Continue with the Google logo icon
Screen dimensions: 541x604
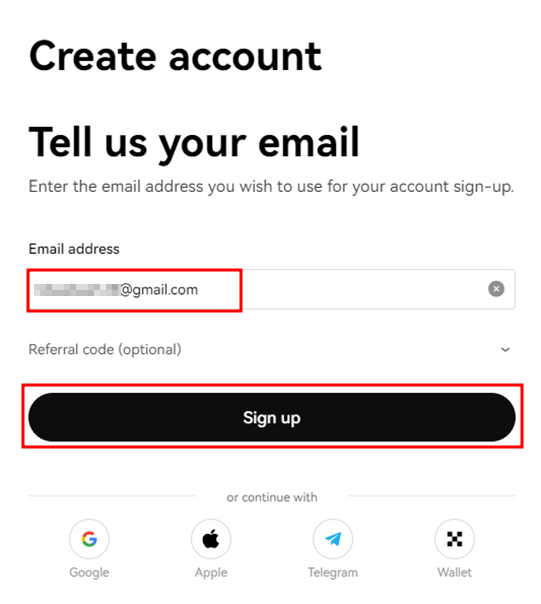click(x=89, y=539)
